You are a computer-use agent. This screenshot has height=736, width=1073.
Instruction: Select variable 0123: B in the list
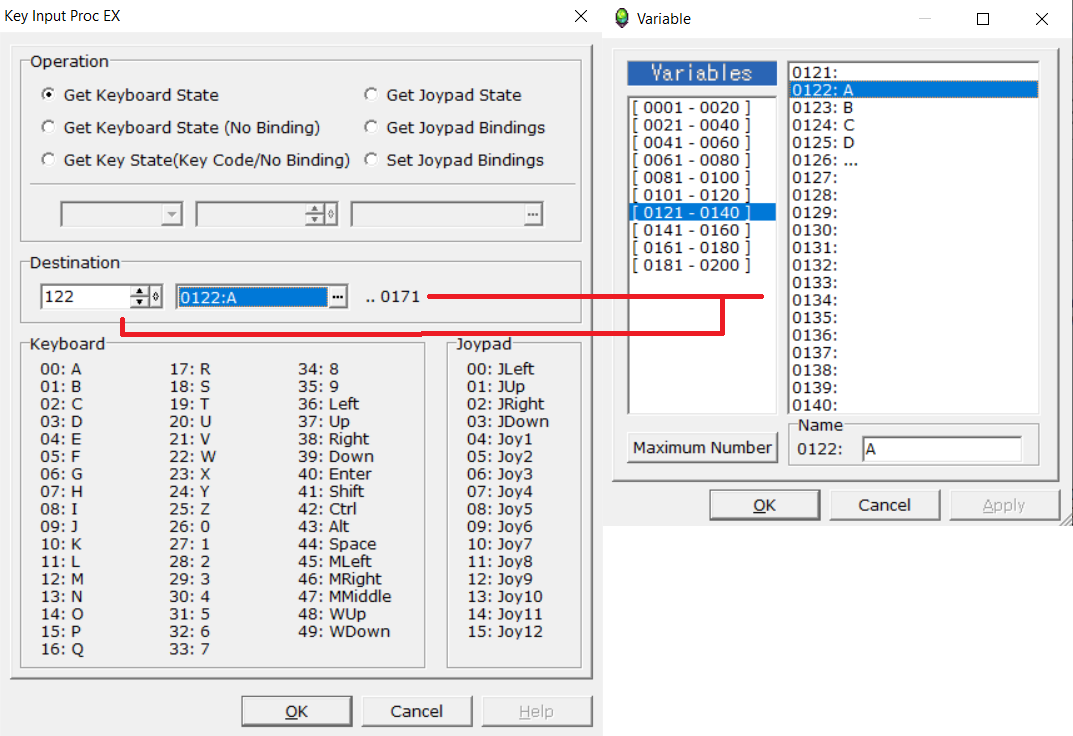[x=914, y=107]
